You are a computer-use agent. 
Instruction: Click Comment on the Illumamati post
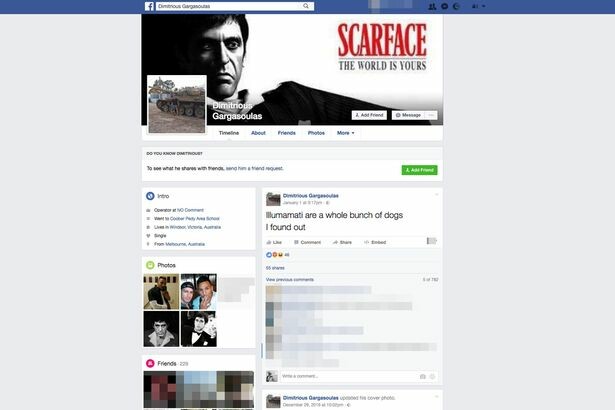point(308,242)
